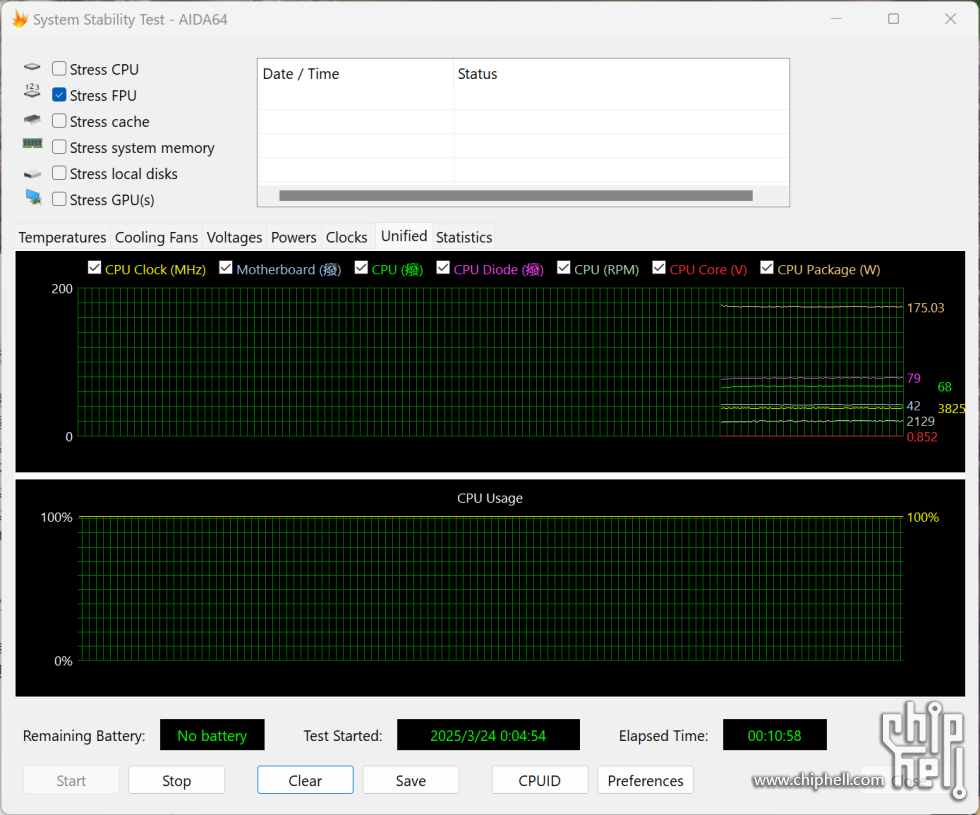This screenshot has height=815, width=980.
Task: Toggle CPU Core (V) graph checkbox
Action: [659, 268]
